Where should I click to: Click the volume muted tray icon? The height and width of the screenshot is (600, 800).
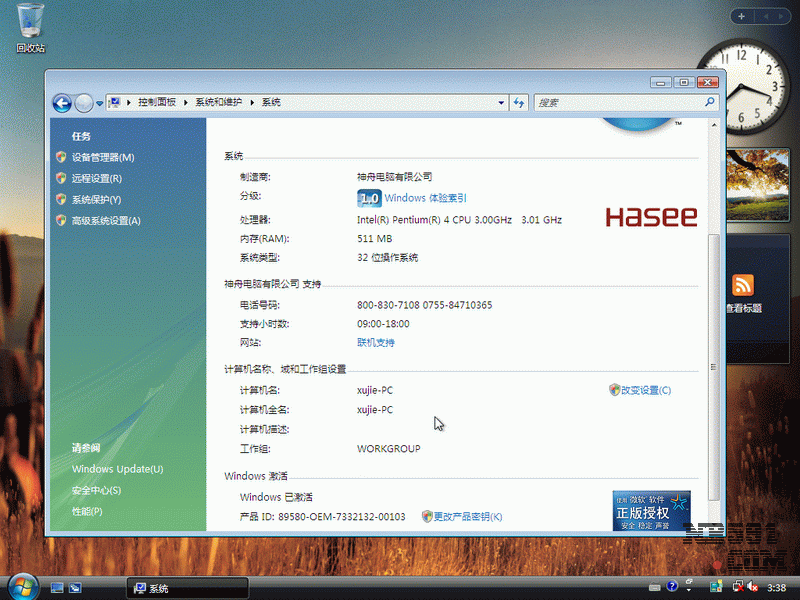[x=750, y=587]
